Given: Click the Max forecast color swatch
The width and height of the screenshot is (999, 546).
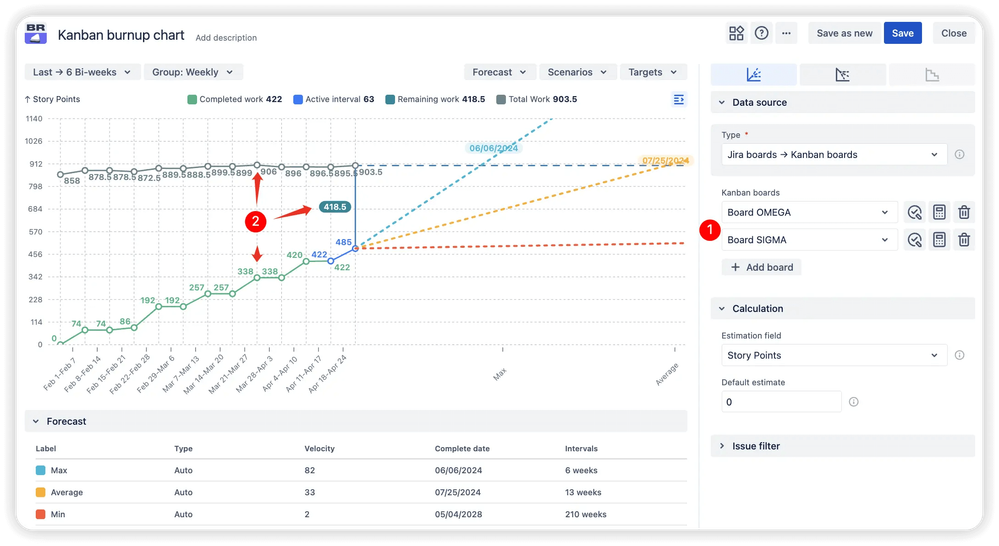Looking at the screenshot, I should point(40,470).
